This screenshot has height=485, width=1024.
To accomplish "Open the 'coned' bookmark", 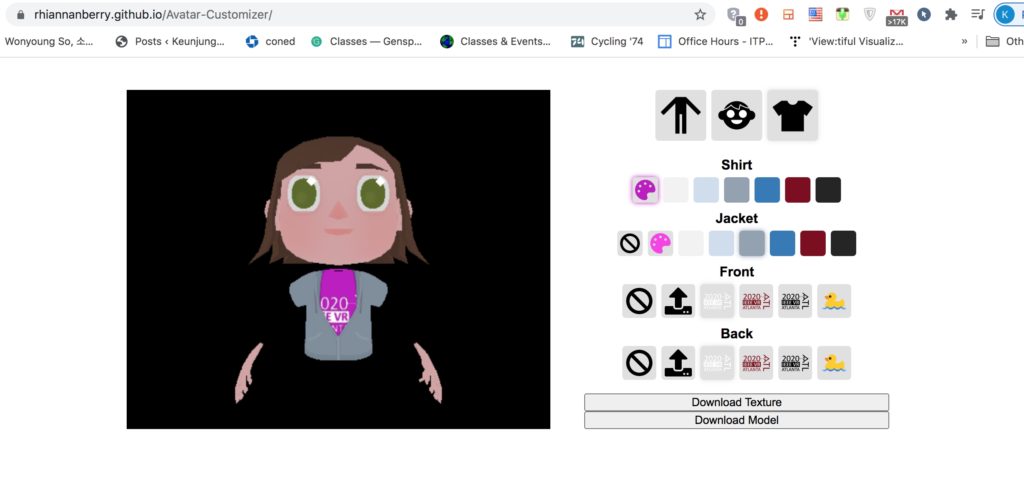I will pos(270,41).
